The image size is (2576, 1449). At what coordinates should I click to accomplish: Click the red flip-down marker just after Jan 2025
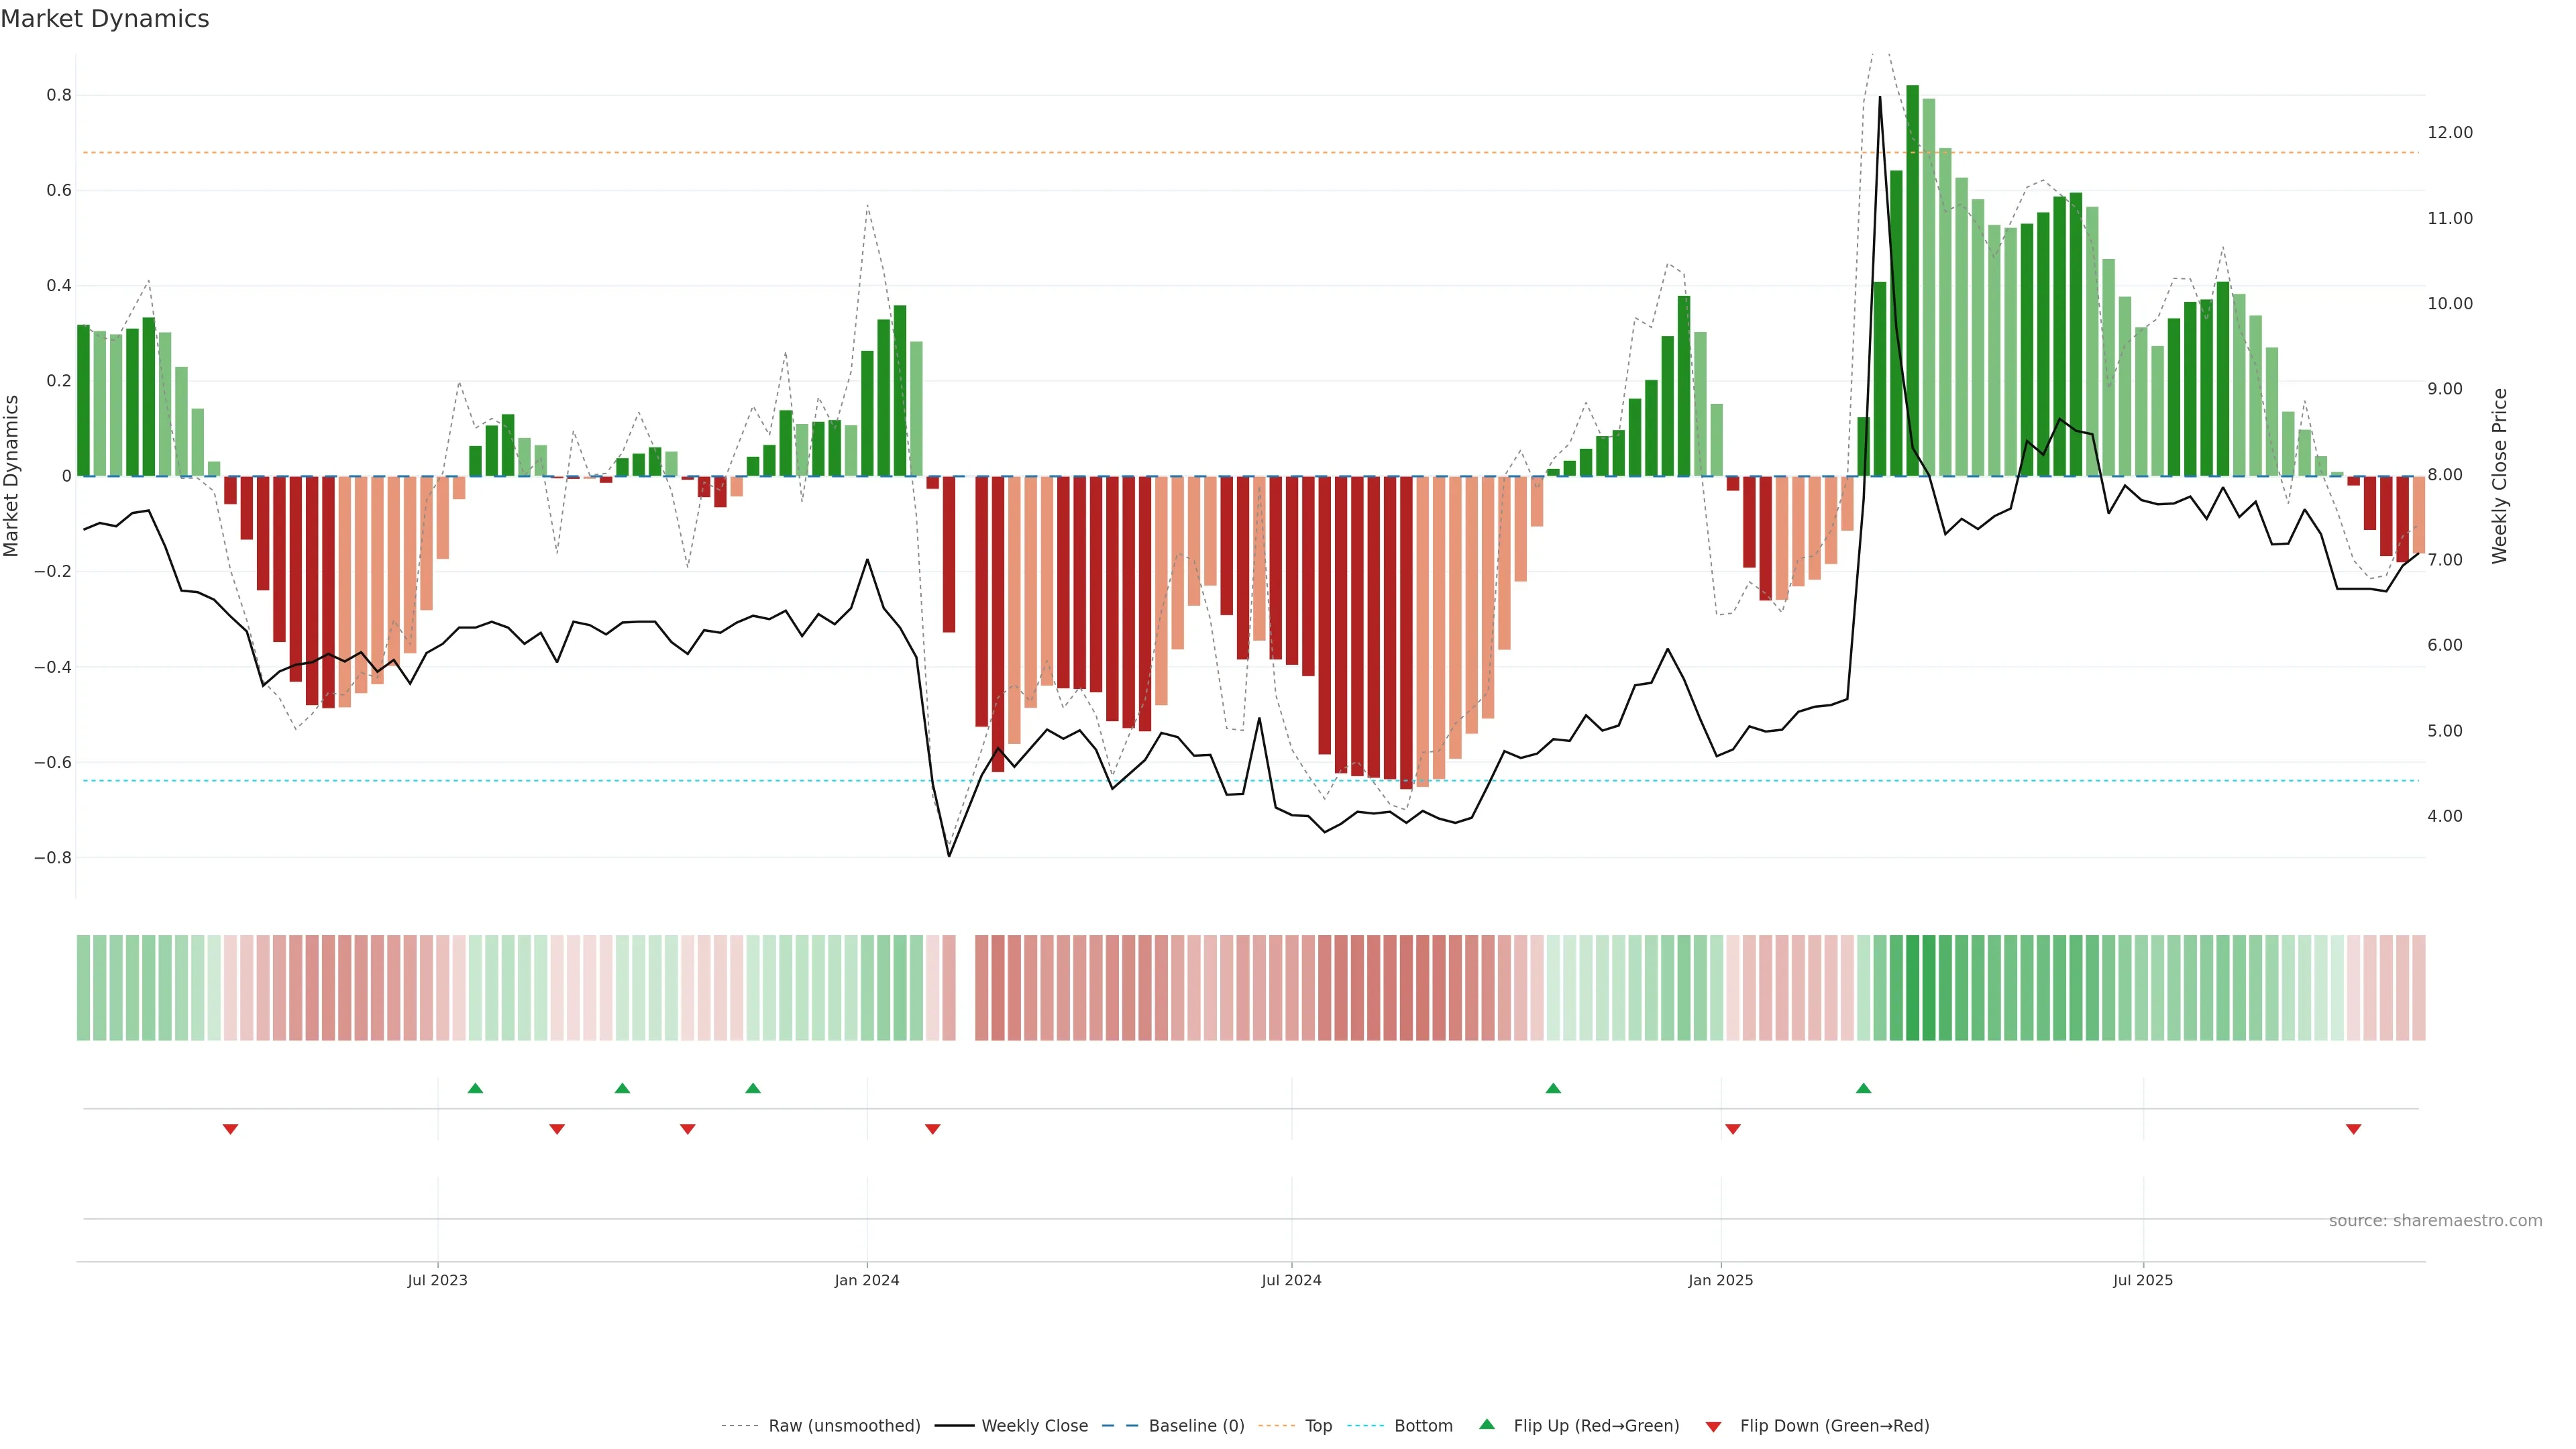pyautogui.click(x=1733, y=1129)
